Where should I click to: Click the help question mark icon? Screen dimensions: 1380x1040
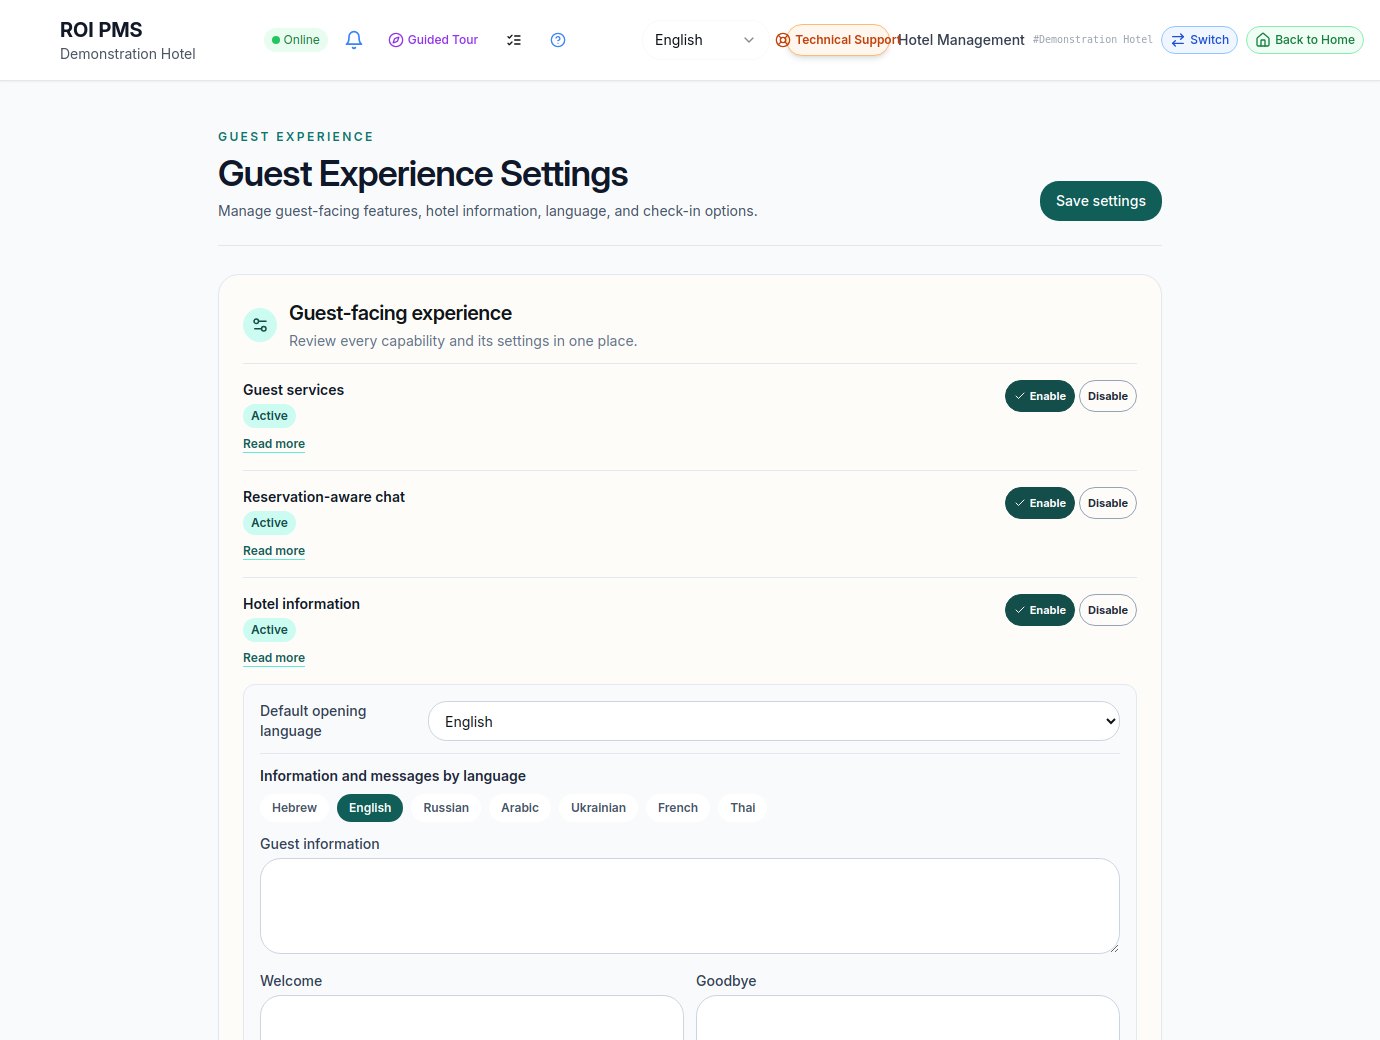[558, 40]
